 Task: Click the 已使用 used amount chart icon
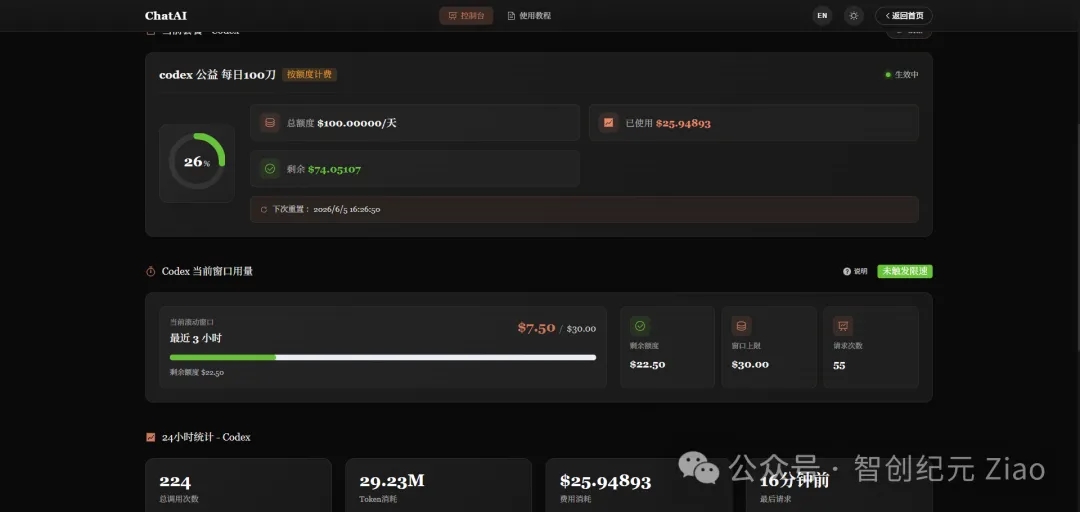pyautogui.click(x=608, y=123)
